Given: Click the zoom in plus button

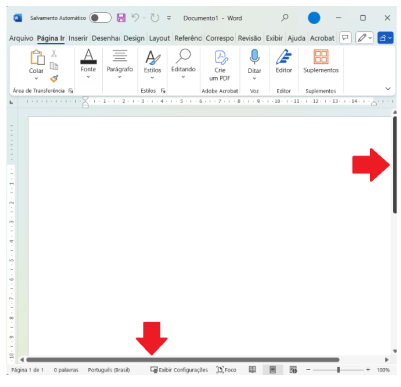Looking at the screenshot, I should click(368, 370).
